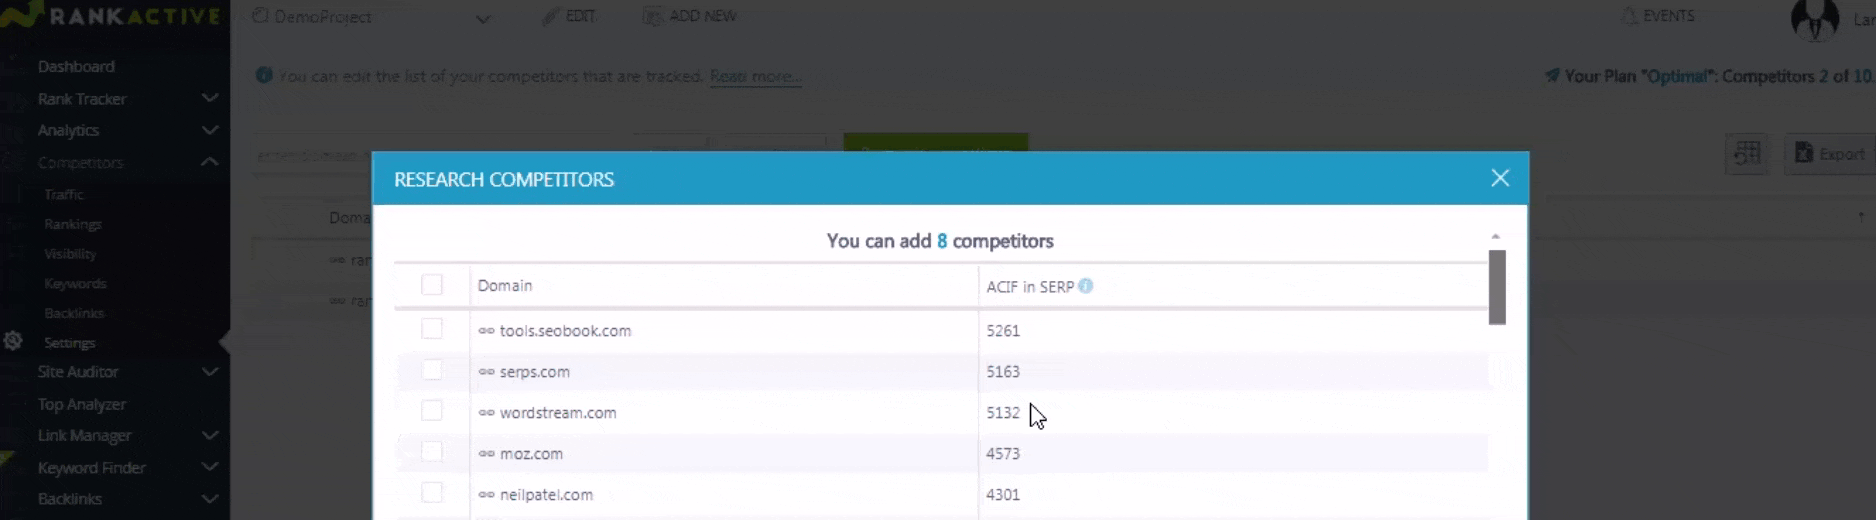Open Dashboard in the sidebar
This screenshot has height=520, width=1876.
[x=76, y=66]
